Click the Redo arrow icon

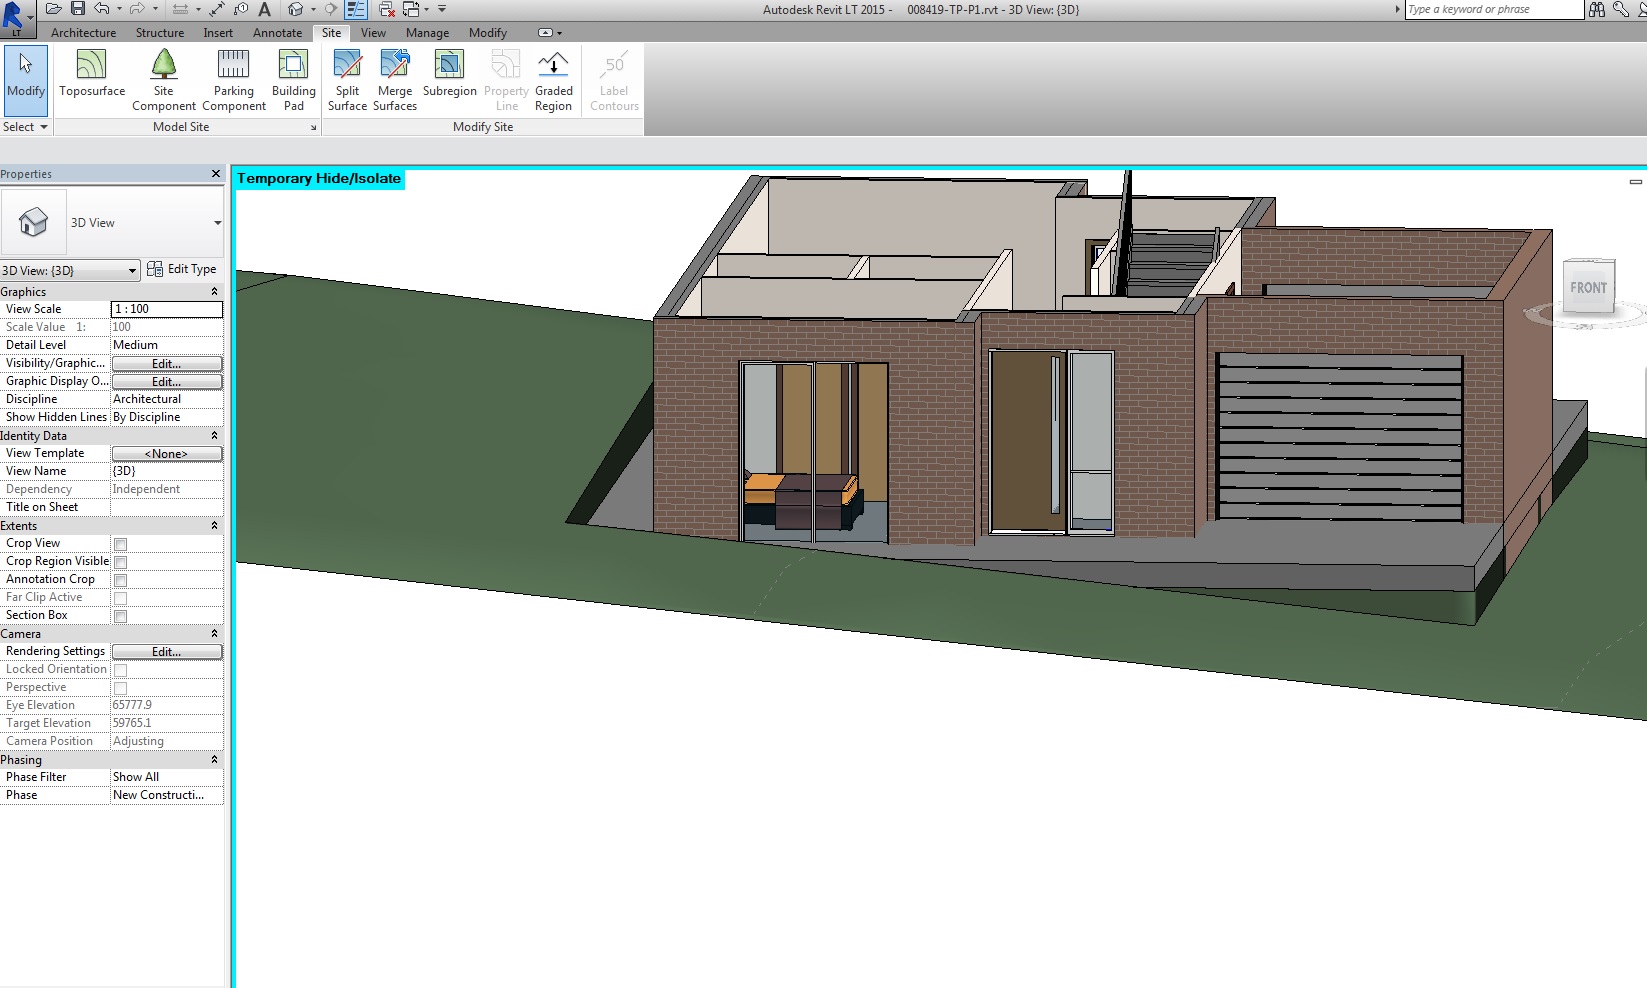(137, 9)
